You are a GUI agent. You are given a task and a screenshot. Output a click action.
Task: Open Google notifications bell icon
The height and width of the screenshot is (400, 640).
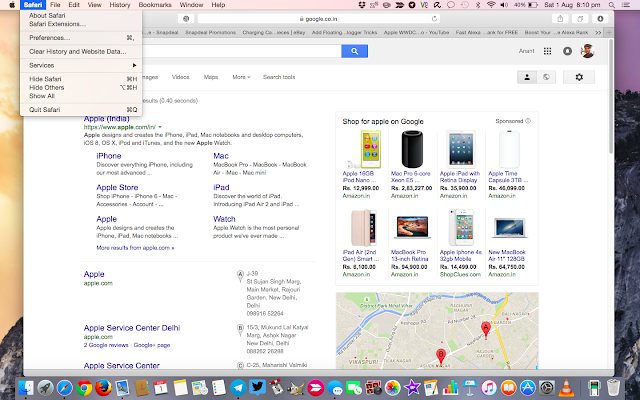pyautogui.click(x=567, y=51)
